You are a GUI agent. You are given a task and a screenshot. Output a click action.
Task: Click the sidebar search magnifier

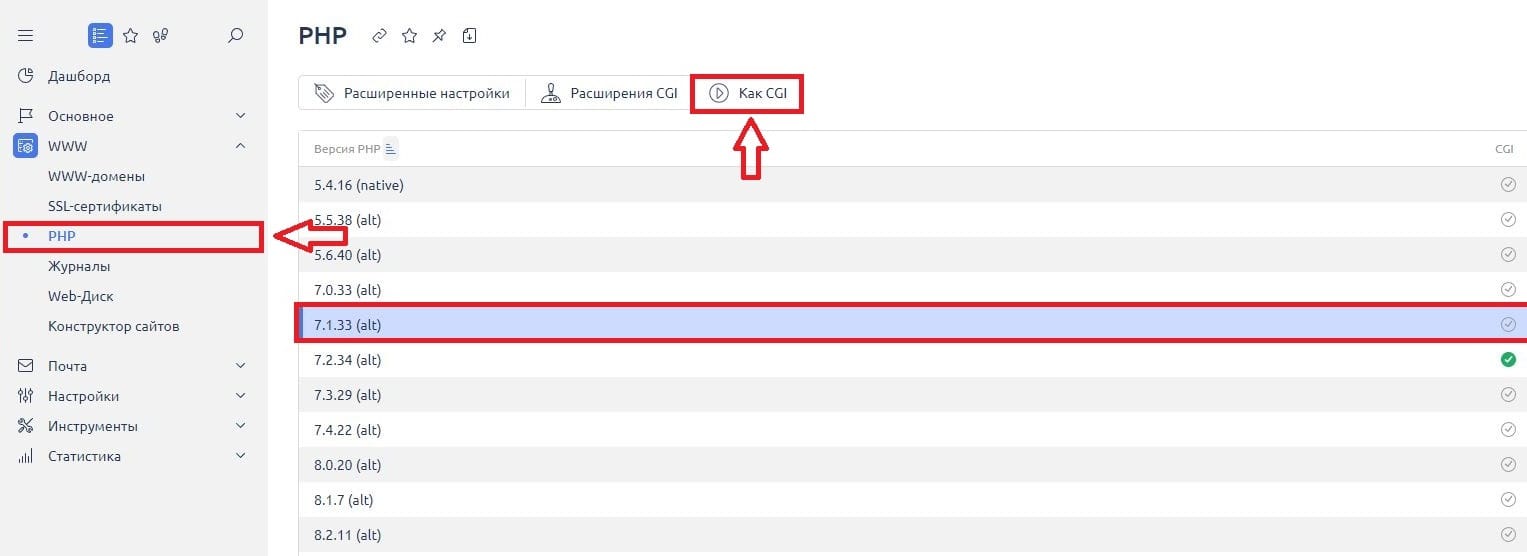235,36
